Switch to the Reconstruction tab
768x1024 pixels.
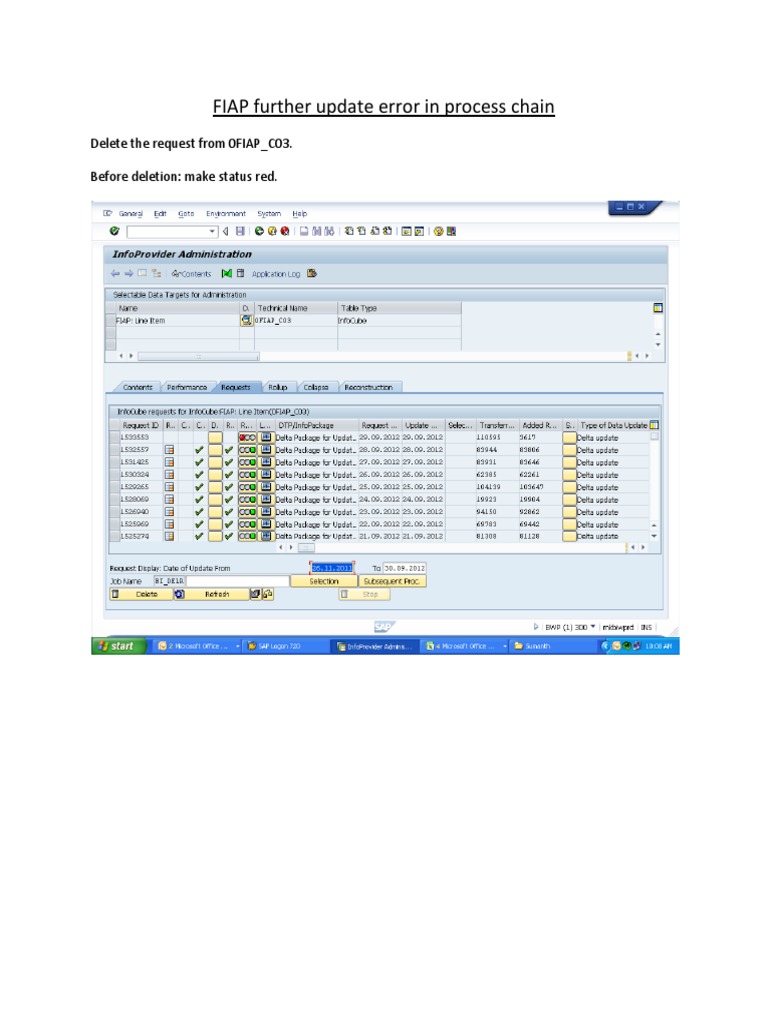point(368,387)
